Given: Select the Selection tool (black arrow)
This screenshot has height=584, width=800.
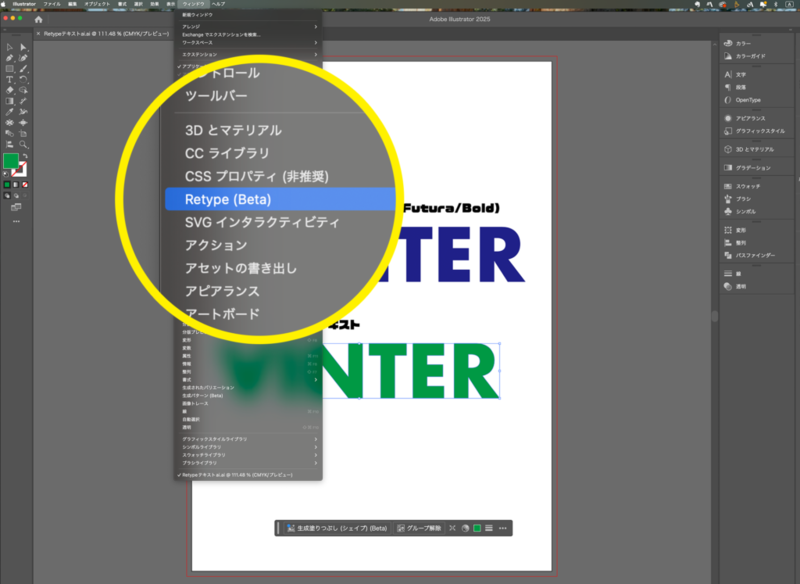Looking at the screenshot, I should (9, 47).
